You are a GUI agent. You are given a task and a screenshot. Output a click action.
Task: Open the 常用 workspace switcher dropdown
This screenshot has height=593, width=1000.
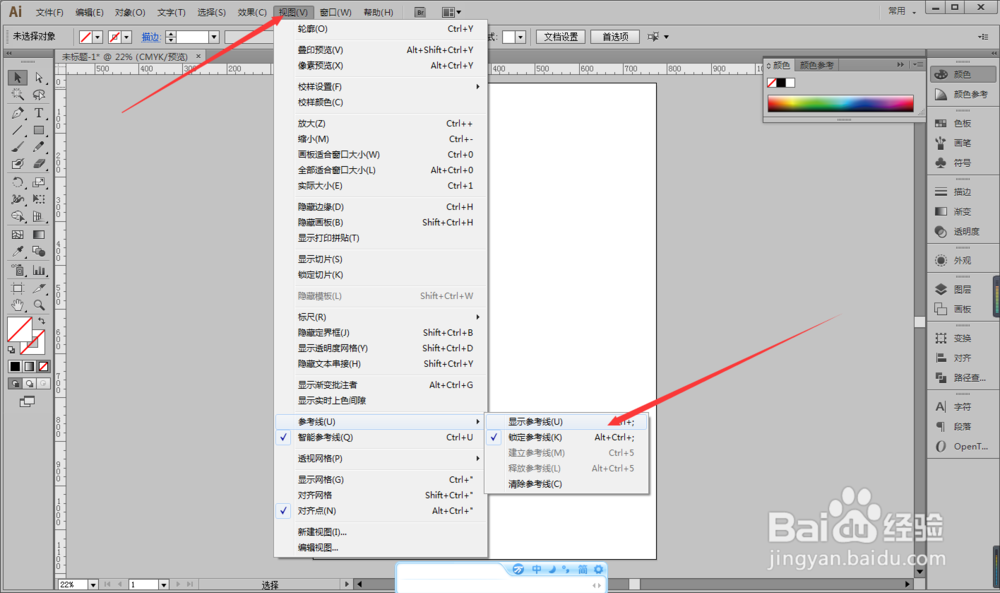902,11
